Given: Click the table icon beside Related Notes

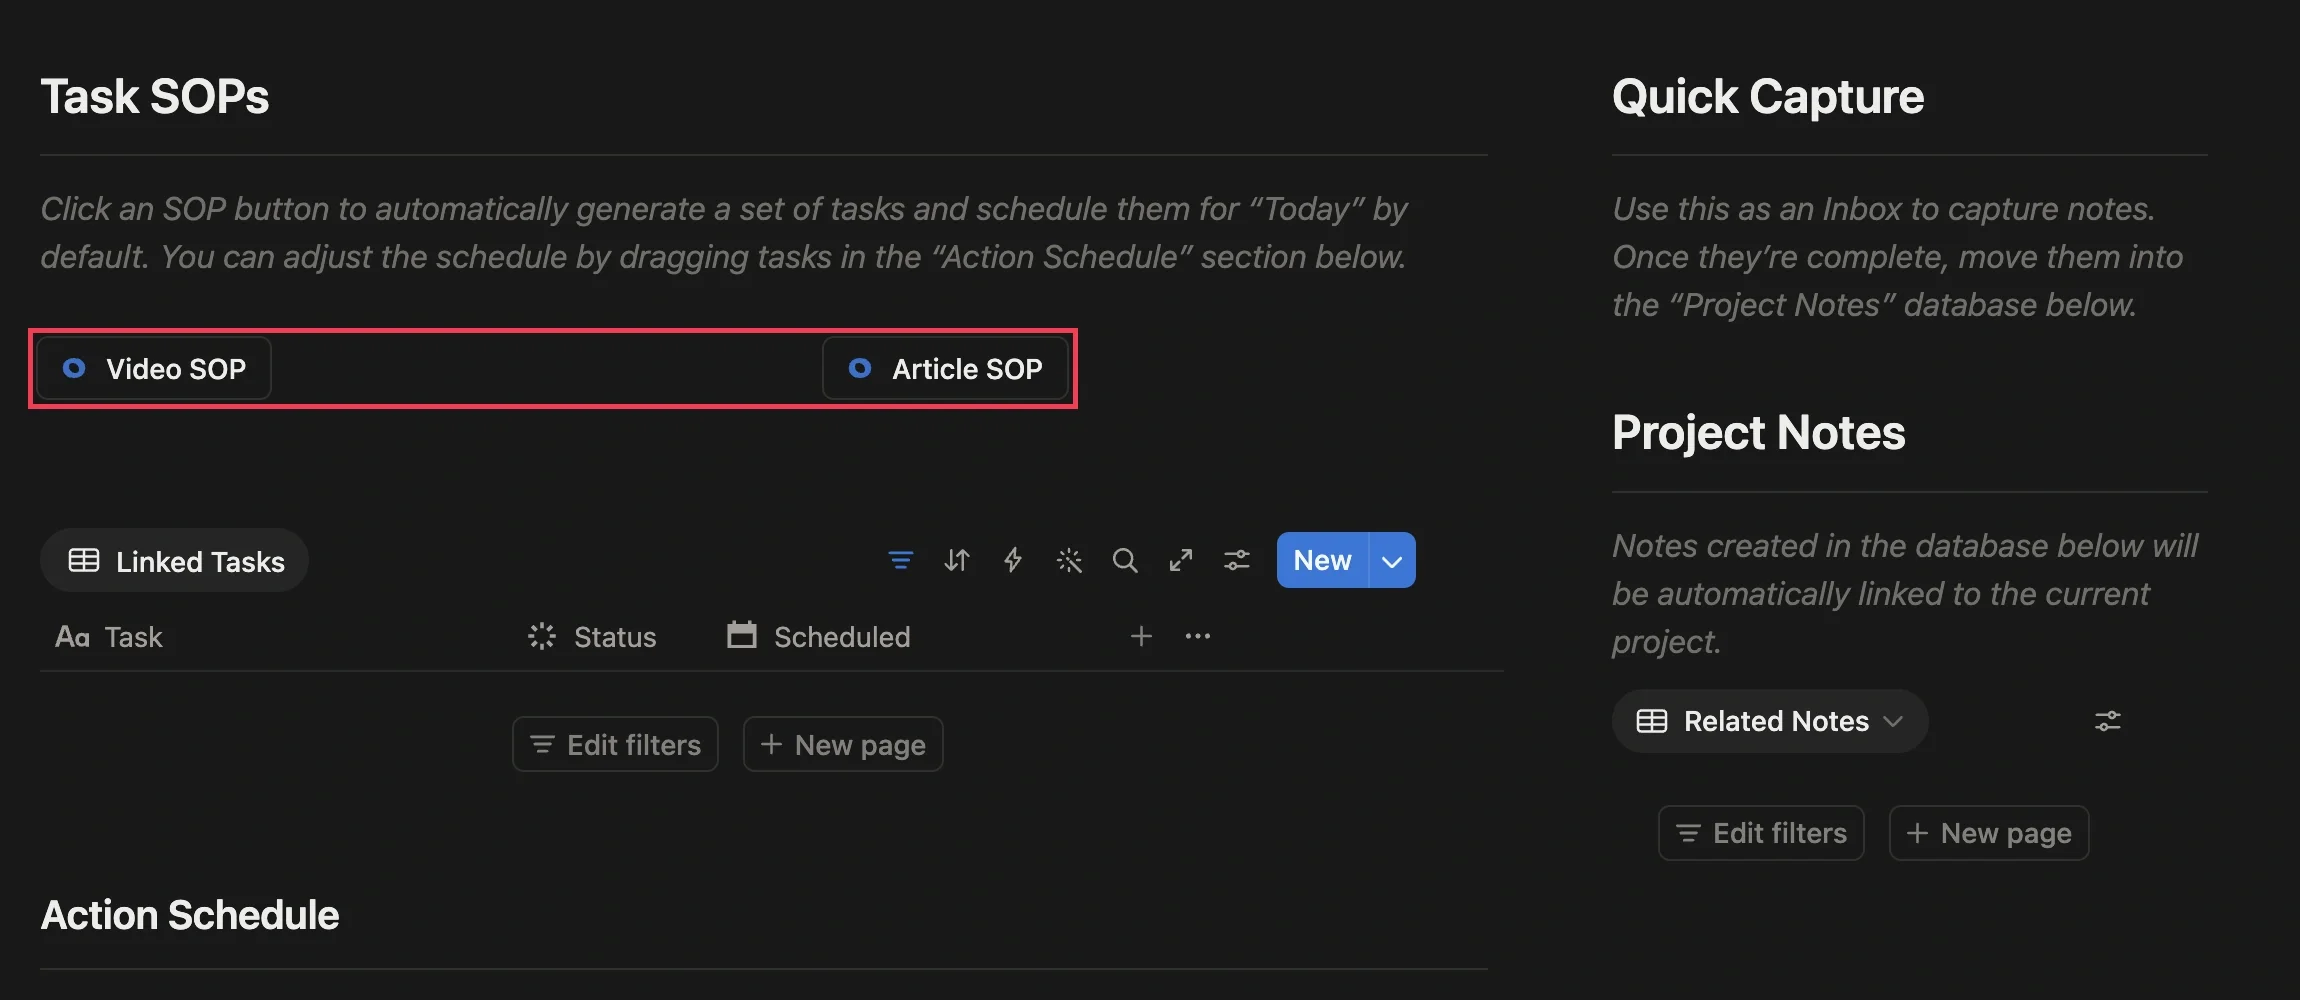Looking at the screenshot, I should 1652,721.
